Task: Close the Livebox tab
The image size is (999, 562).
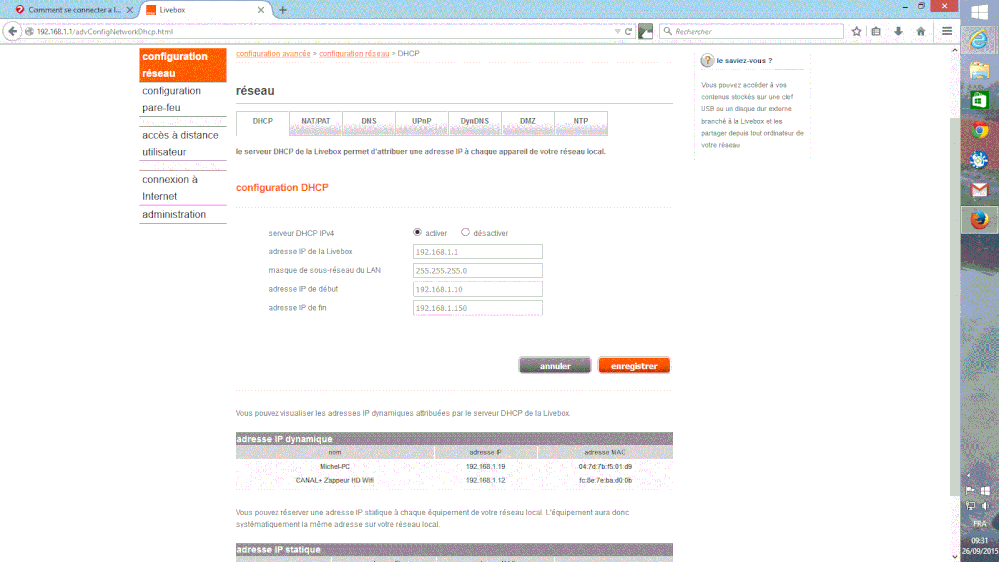Action: coord(261,10)
